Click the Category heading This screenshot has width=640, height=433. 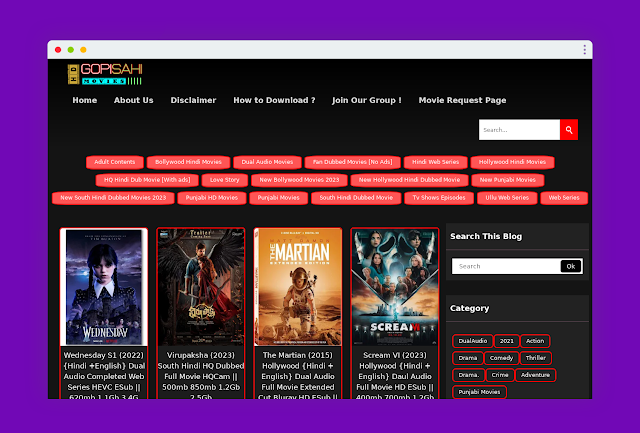469,308
